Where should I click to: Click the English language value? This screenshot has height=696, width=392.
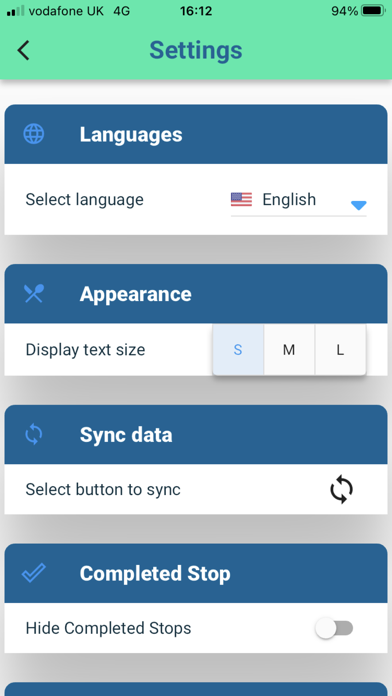[289, 199]
